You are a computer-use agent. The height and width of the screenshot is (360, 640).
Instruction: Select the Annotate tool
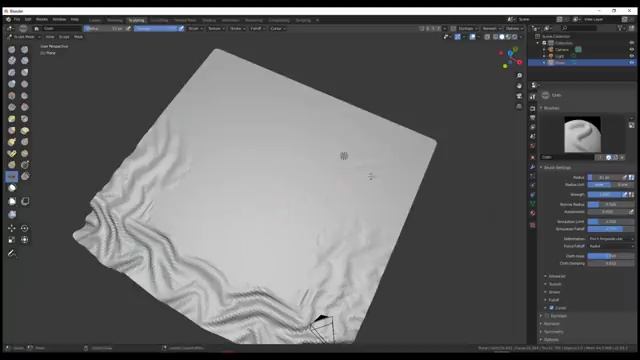(12, 253)
